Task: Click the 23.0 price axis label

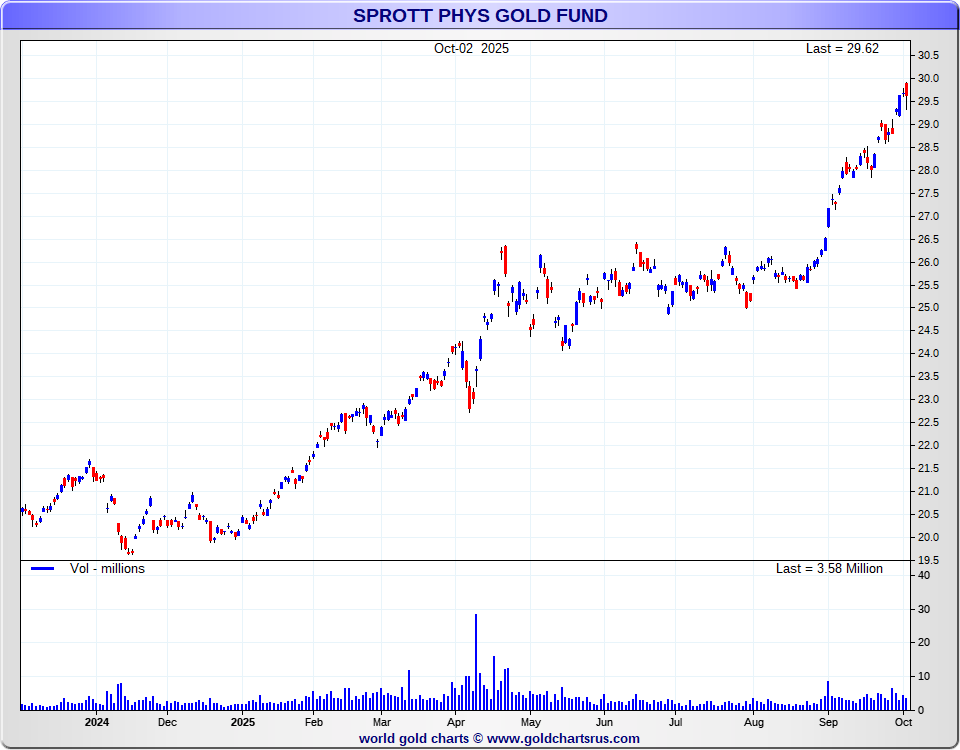Action: tap(928, 399)
